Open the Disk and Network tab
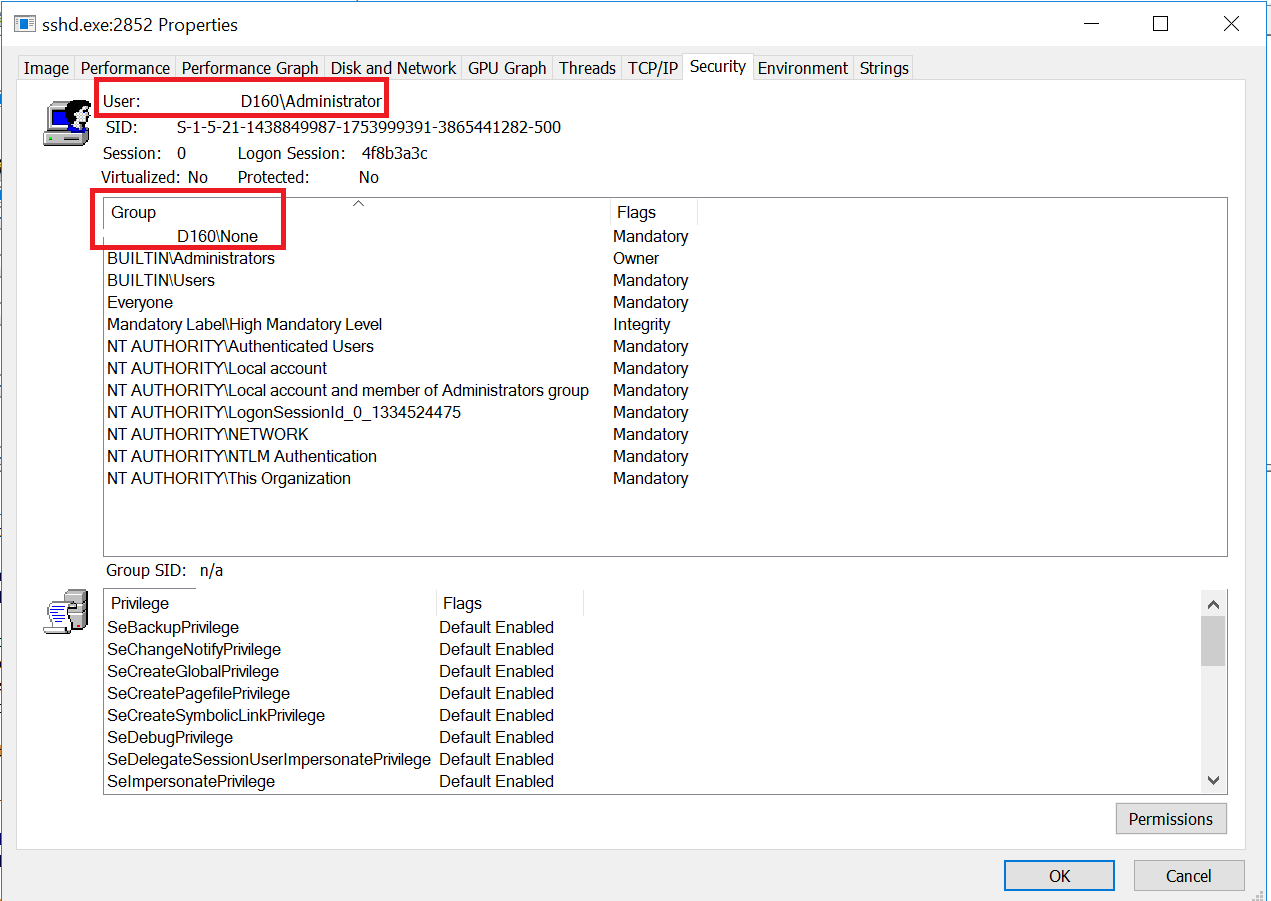Screen dimensions: 1271x901 pyautogui.click(x=392, y=67)
